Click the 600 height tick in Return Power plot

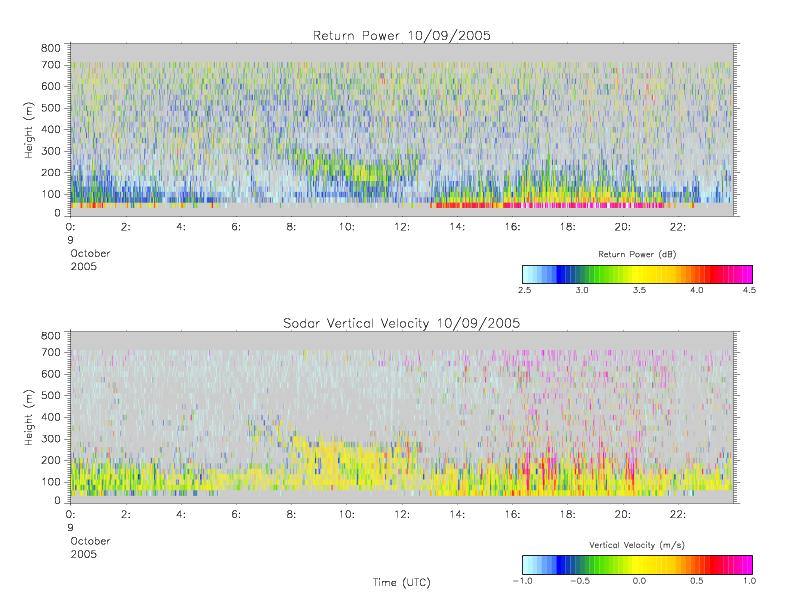click(50, 86)
